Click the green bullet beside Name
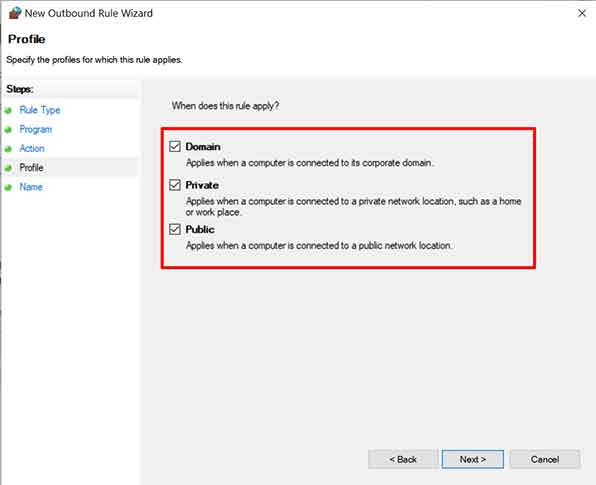Viewport: 596px width, 485px height. (8, 187)
